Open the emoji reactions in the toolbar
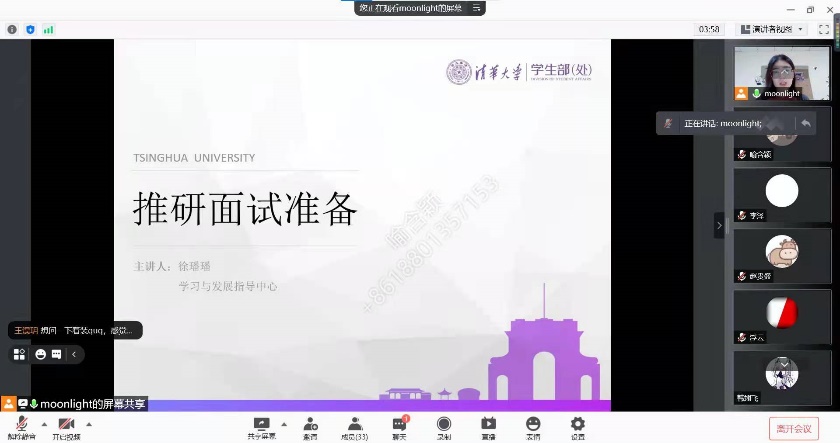The width and height of the screenshot is (840, 443). point(533,425)
